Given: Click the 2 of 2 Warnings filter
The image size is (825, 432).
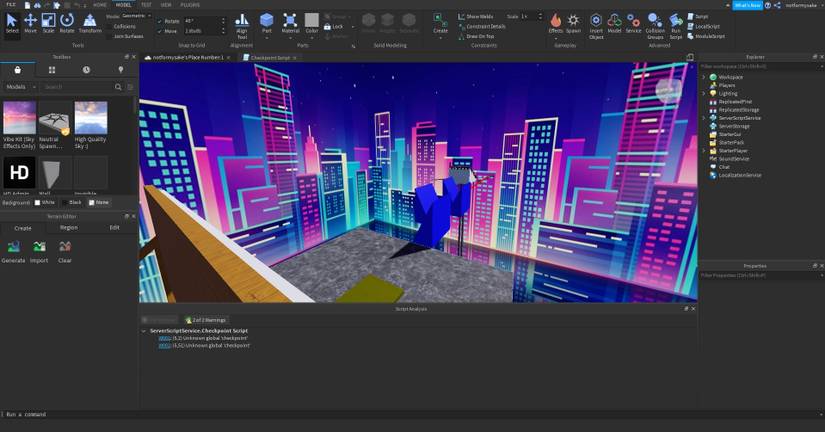Looking at the screenshot, I should pyautogui.click(x=206, y=320).
